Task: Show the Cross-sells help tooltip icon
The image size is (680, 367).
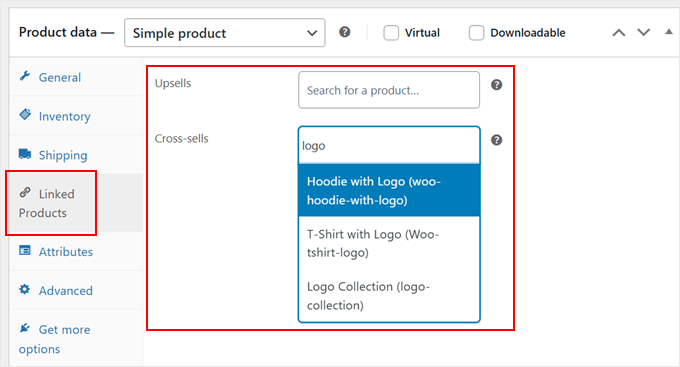Action: point(497,140)
